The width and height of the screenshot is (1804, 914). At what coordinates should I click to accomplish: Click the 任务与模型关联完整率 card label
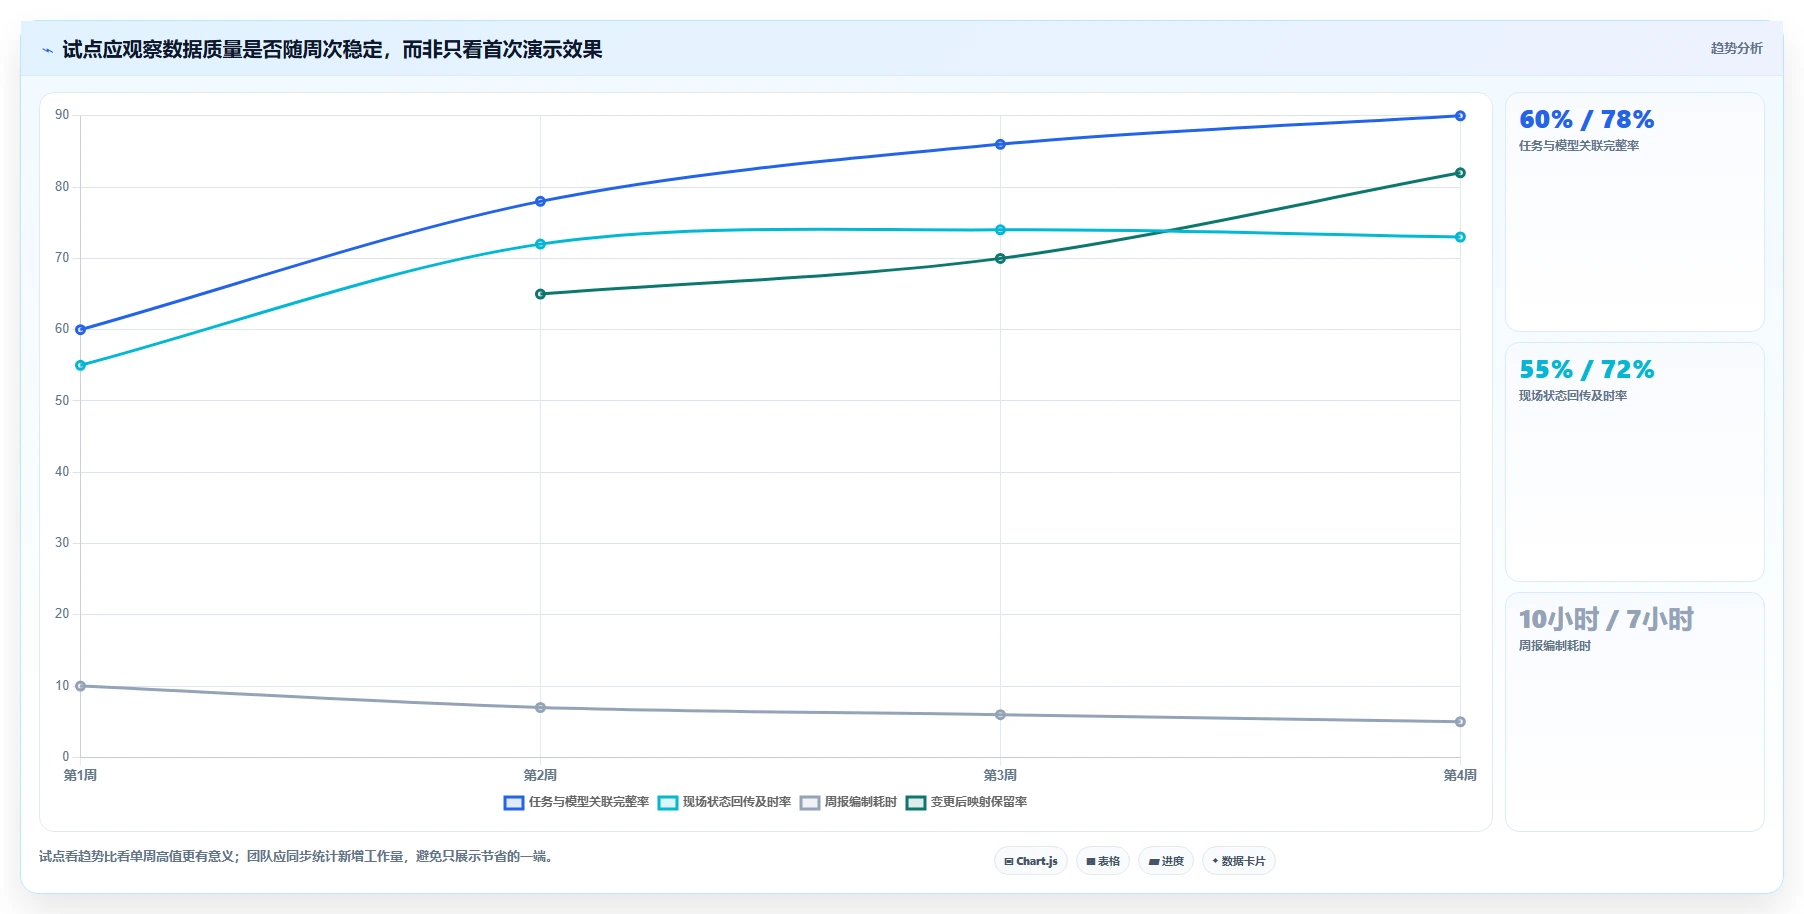tap(1579, 146)
